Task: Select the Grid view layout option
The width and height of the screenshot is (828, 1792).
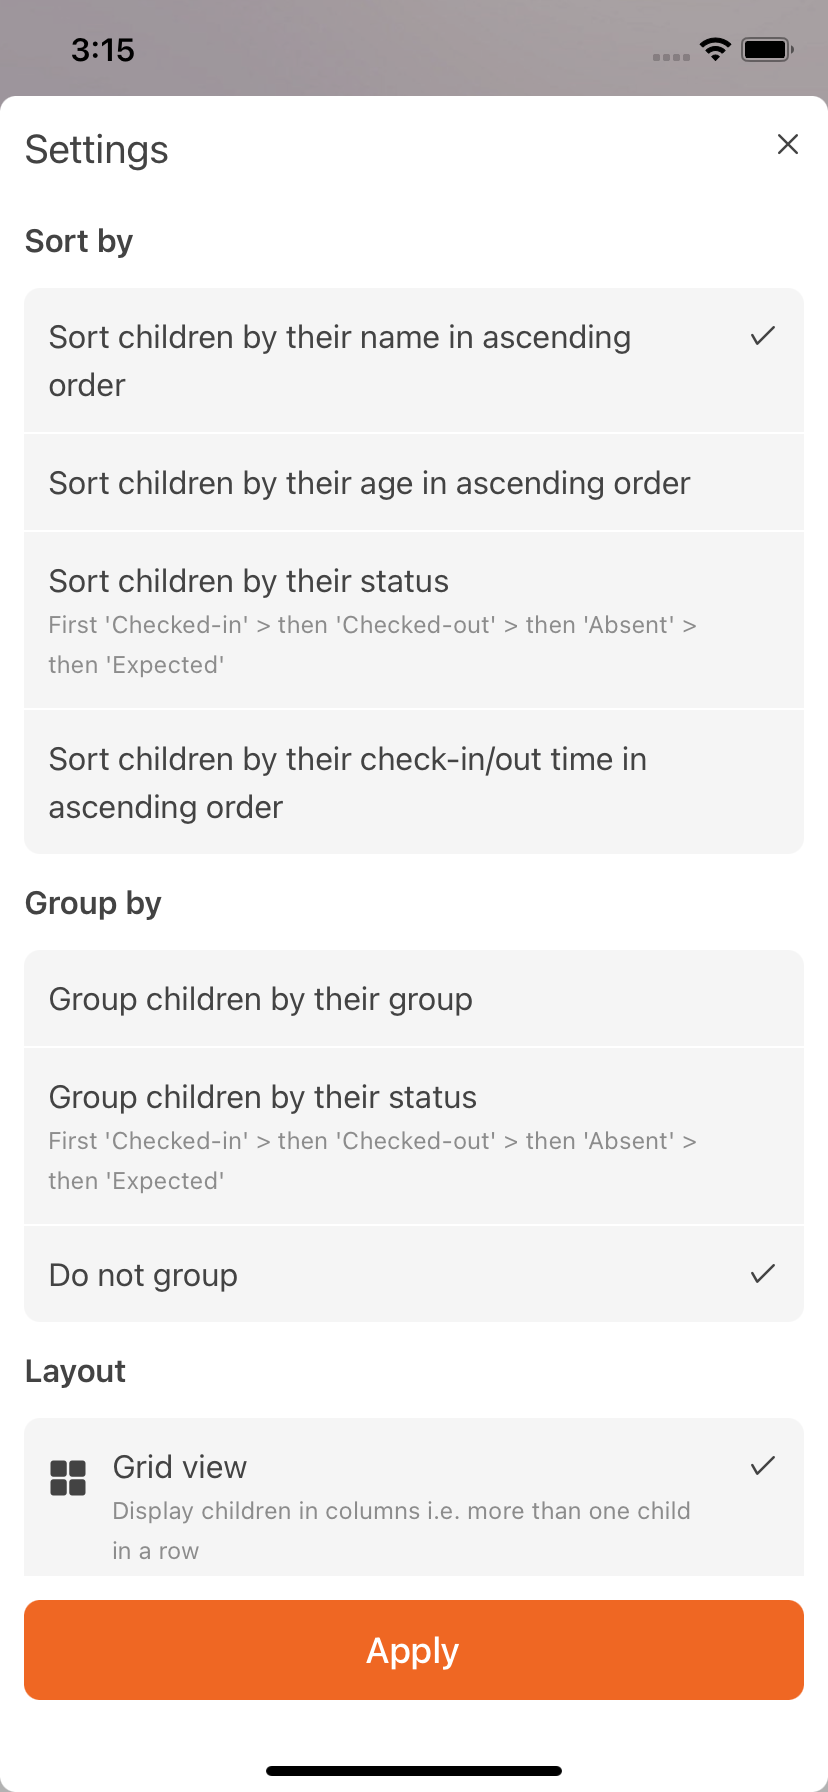Action: [180, 1467]
